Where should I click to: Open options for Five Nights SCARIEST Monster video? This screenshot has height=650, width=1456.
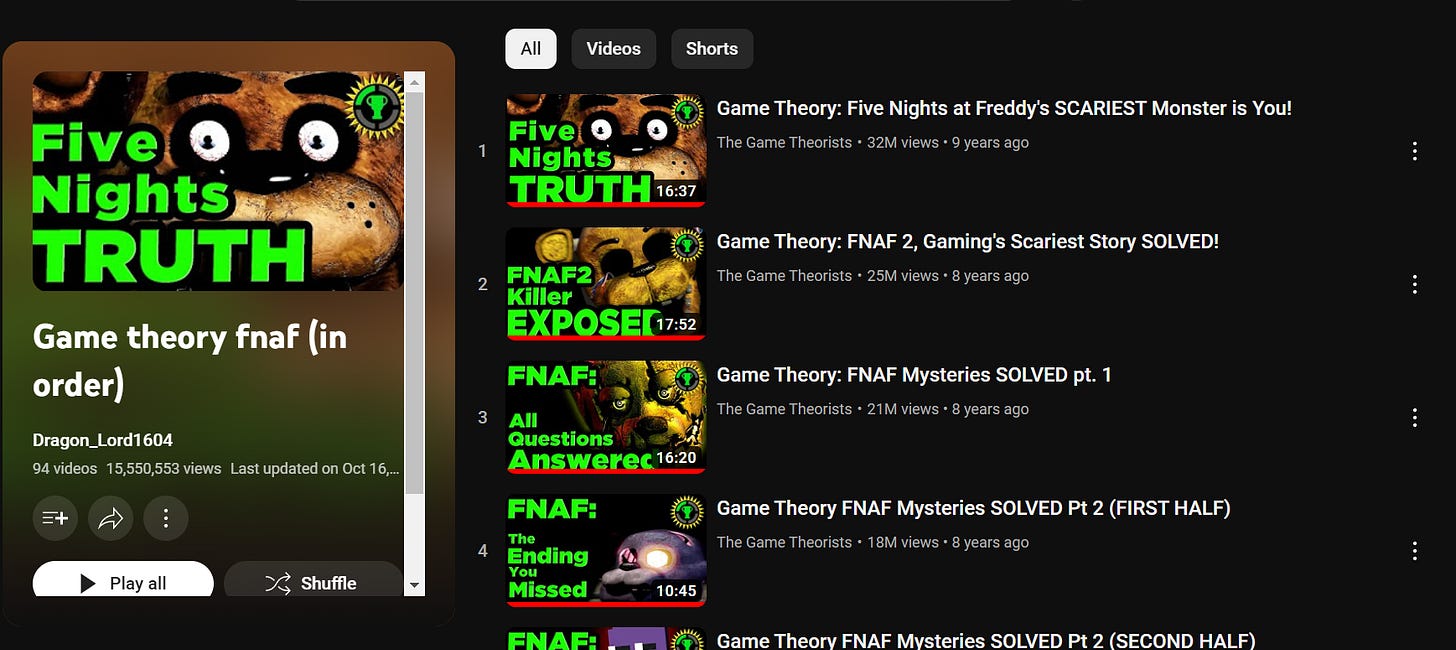pyautogui.click(x=1414, y=151)
